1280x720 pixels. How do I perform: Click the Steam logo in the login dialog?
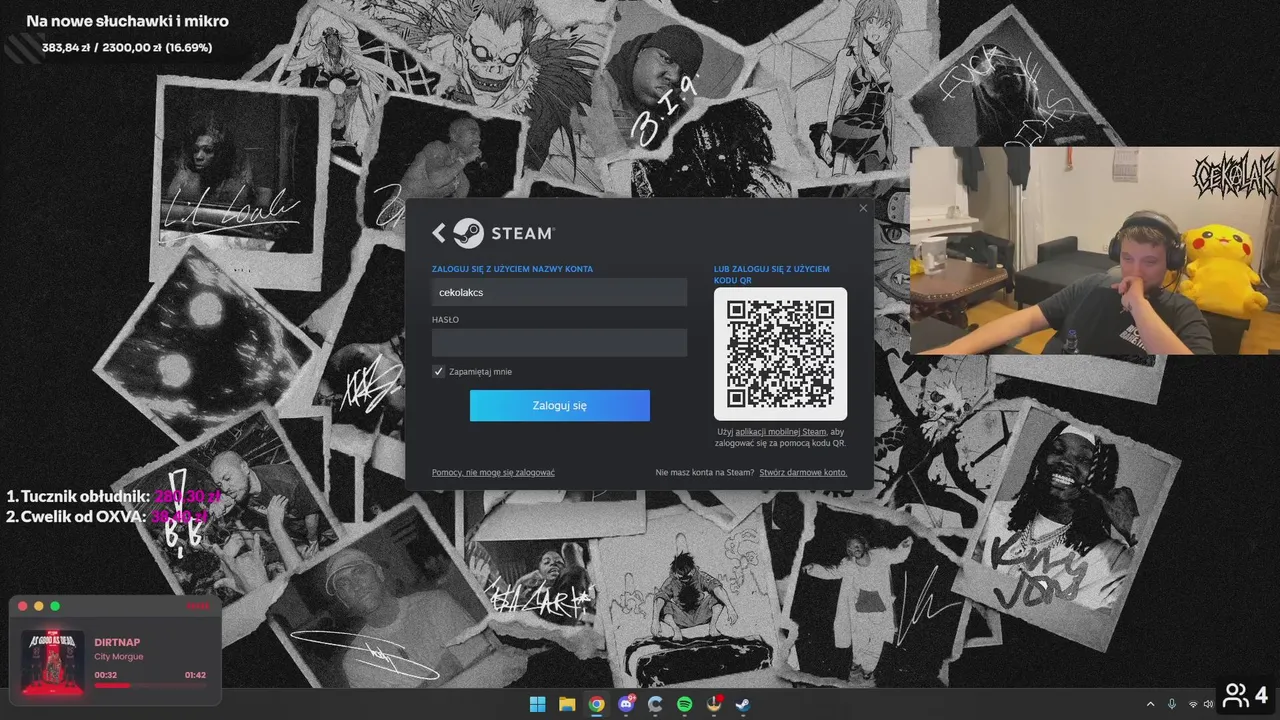pos(503,233)
